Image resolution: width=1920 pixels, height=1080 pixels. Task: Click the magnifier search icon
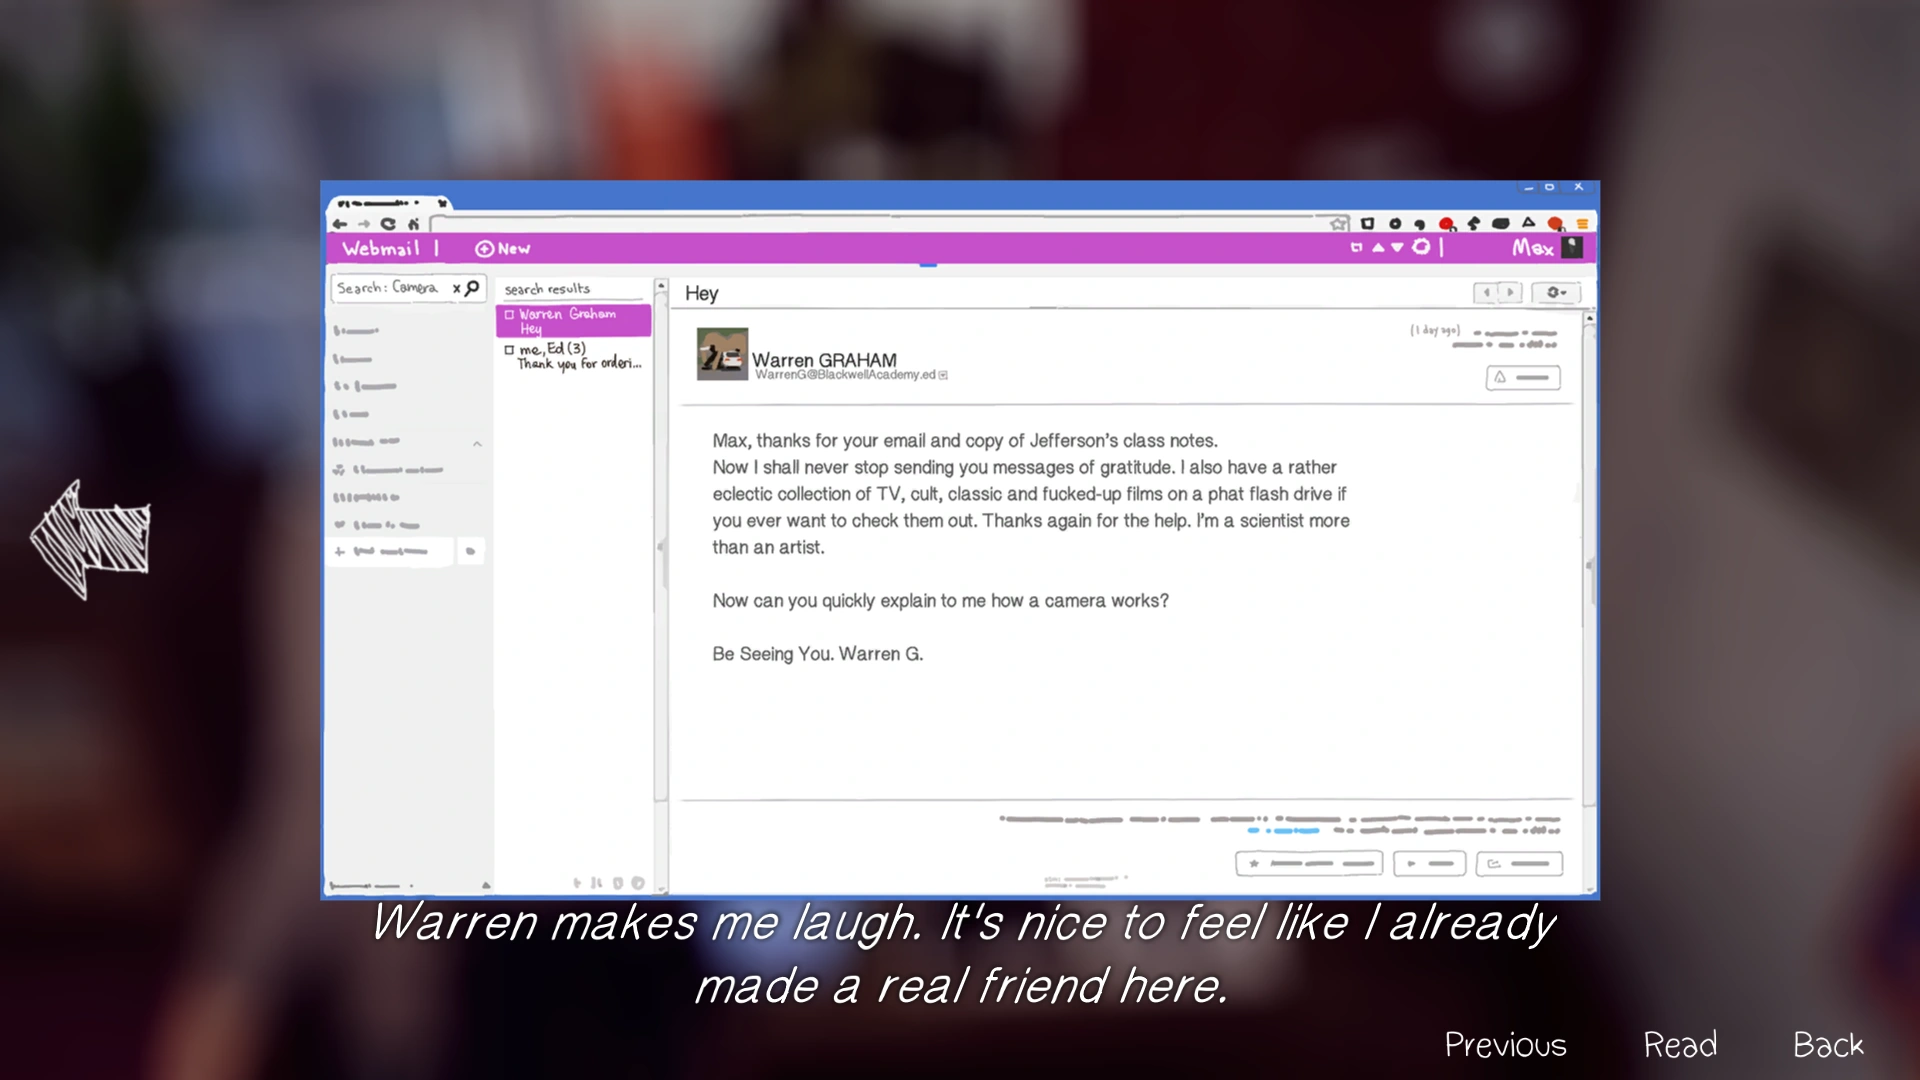(x=473, y=288)
